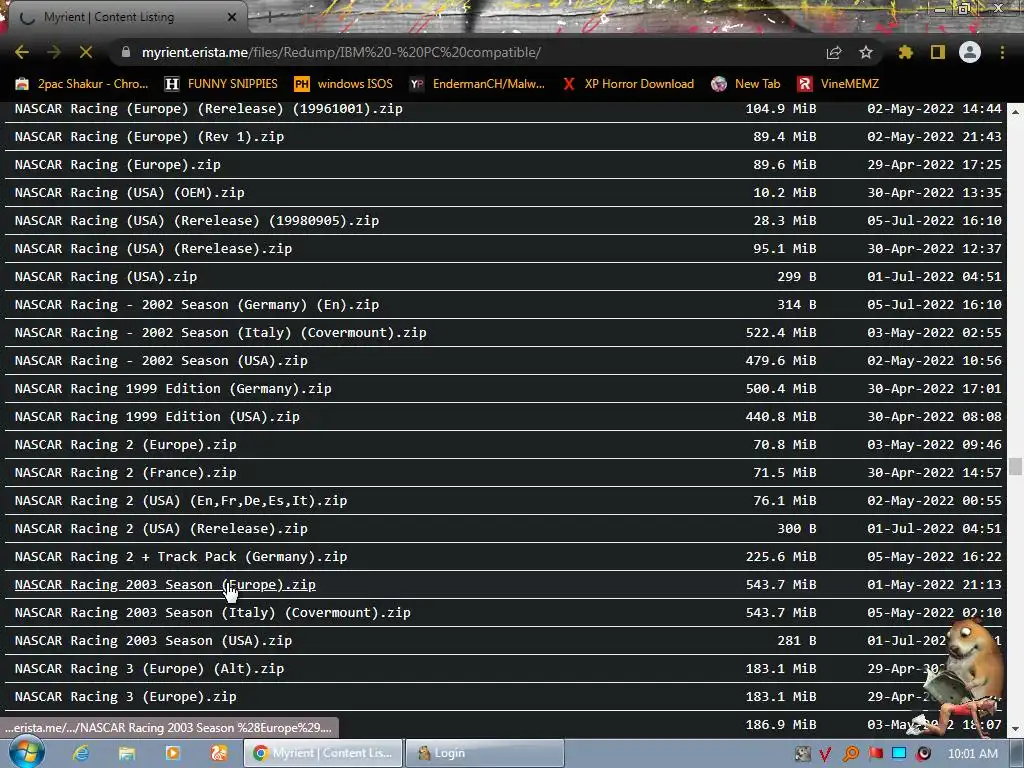1024x768 pixels.
Task: Click the Myrient Chrome taskbar button
Action: coord(323,753)
